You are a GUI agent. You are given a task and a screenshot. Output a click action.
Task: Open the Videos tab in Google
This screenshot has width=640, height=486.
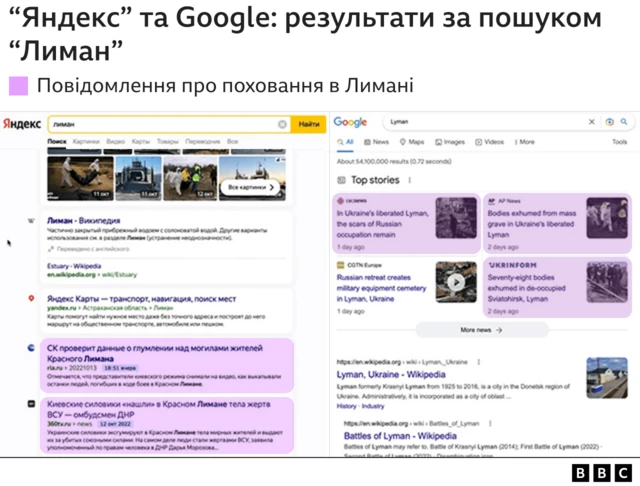(489, 142)
